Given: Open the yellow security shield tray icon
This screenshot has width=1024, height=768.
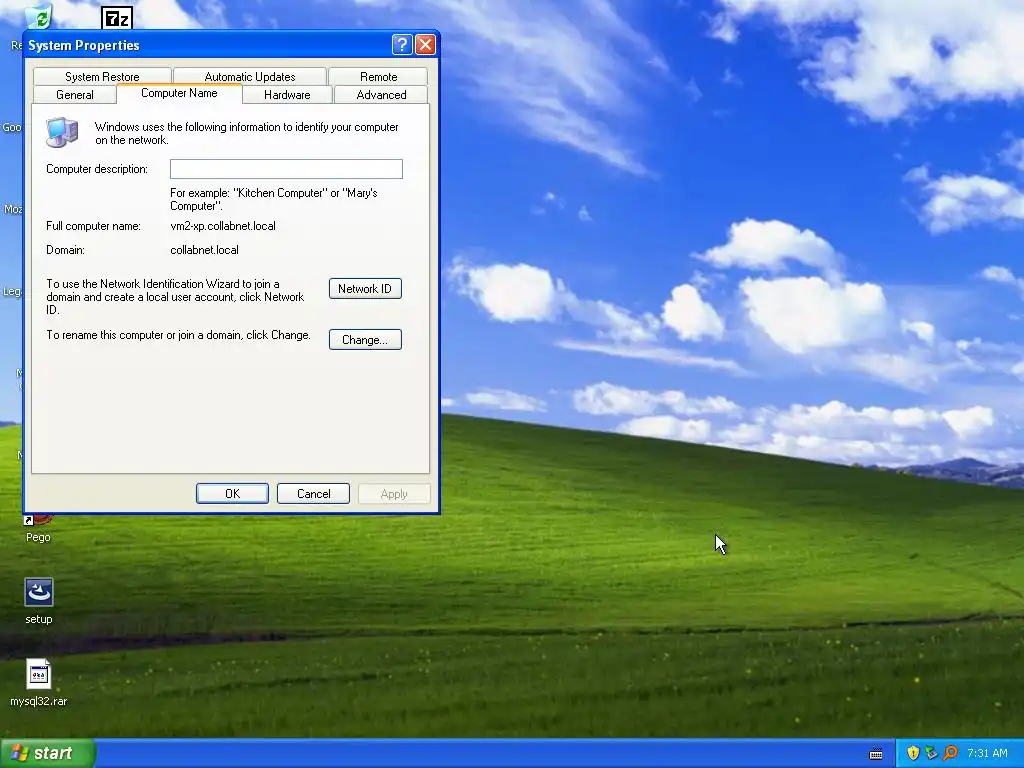Looking at the screenshot, I should coord(913,753).
